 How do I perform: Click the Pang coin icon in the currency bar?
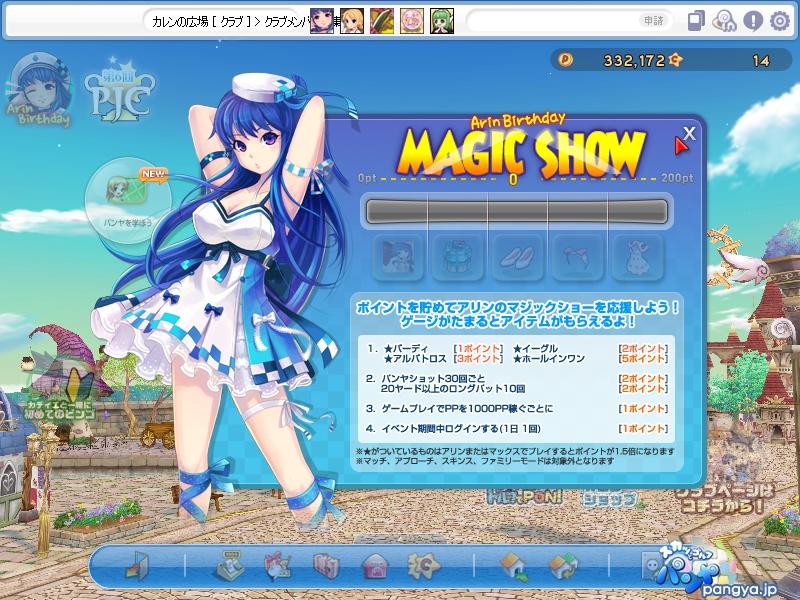(x=565, y=60)
